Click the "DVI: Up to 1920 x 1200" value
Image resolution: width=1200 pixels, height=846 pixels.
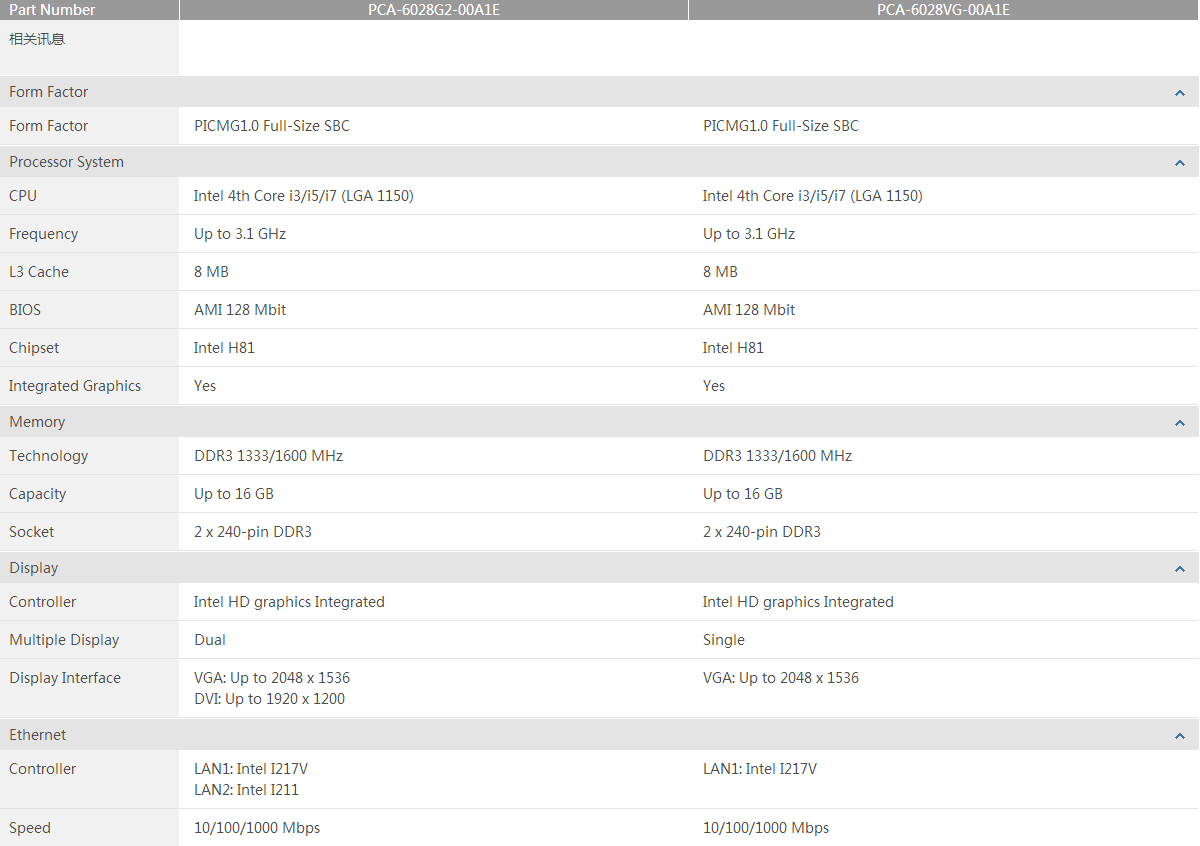(269, 699)
